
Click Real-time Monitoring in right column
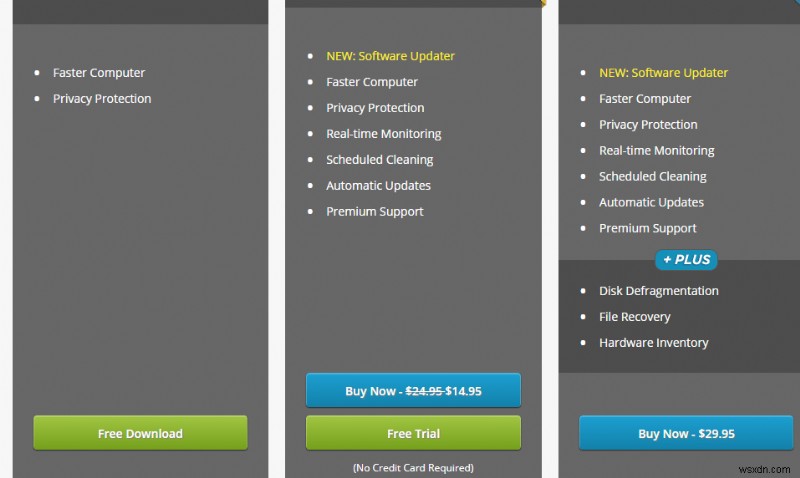tap(657, 151)
